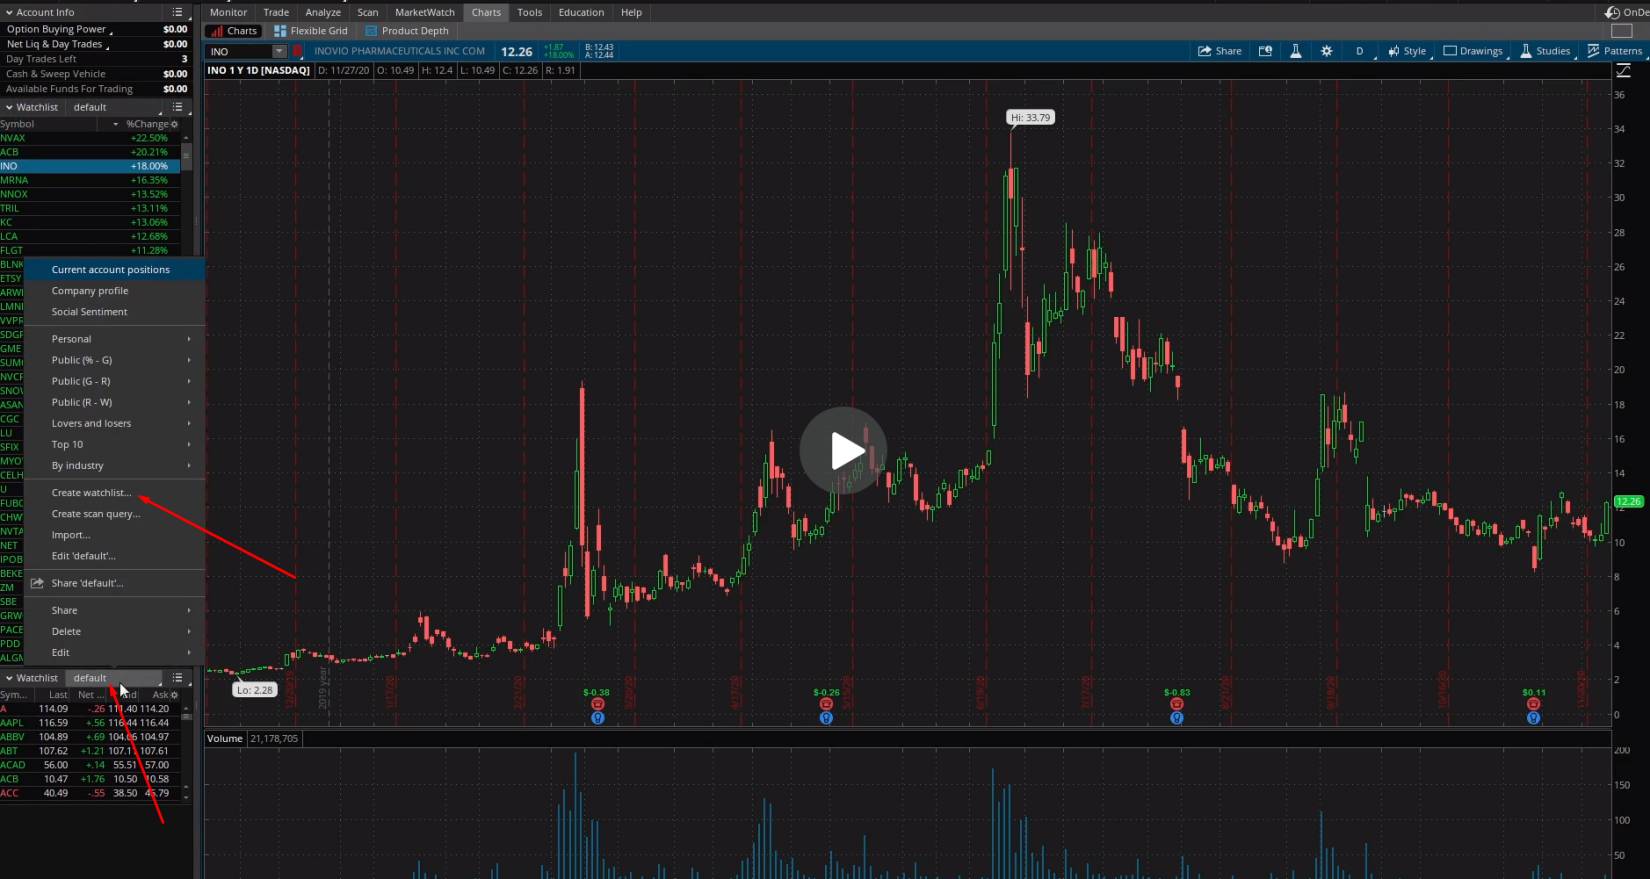Select the MRNA row in watchlist
Image resolution: width=1650 pixels, height=879 pixels.
click(90, 180)
